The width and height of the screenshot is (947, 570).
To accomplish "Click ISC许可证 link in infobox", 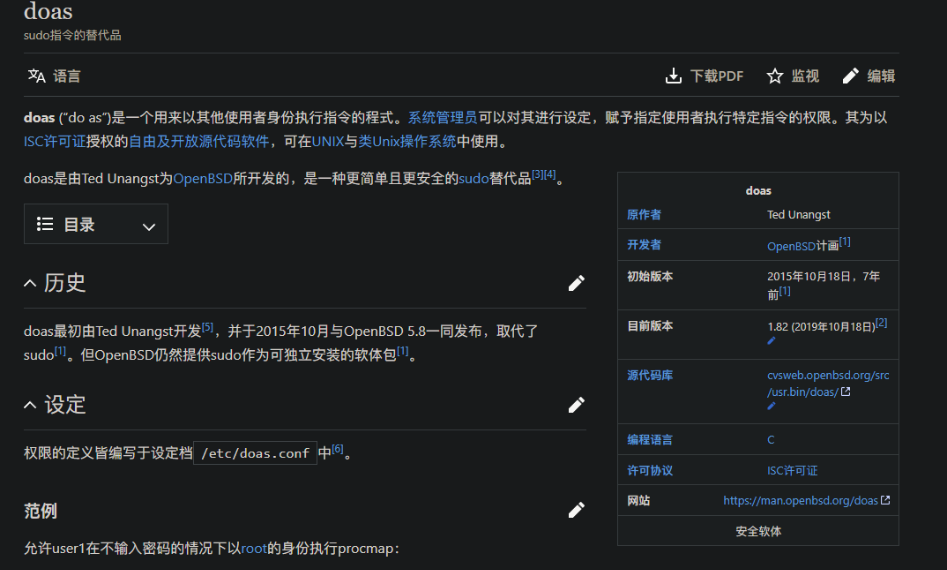I will point(792,470).
